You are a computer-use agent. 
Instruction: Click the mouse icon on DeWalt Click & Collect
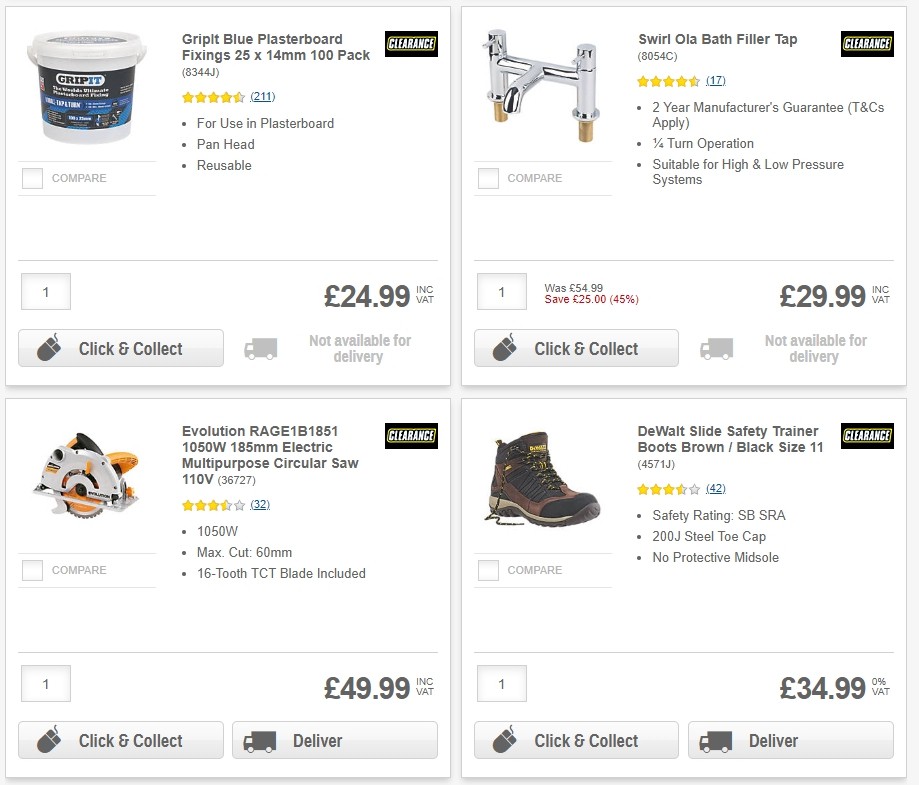(504, 740)
